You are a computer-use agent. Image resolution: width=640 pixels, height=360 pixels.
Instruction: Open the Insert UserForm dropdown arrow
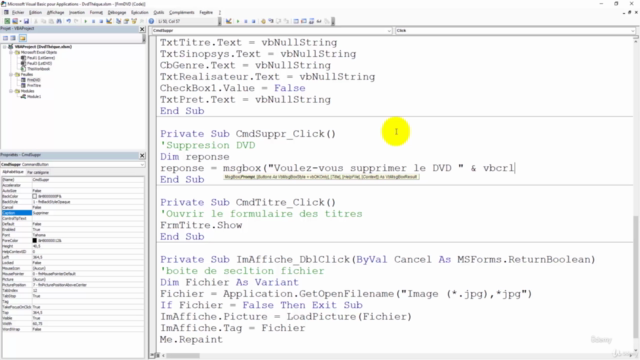(x=20, y=21)
